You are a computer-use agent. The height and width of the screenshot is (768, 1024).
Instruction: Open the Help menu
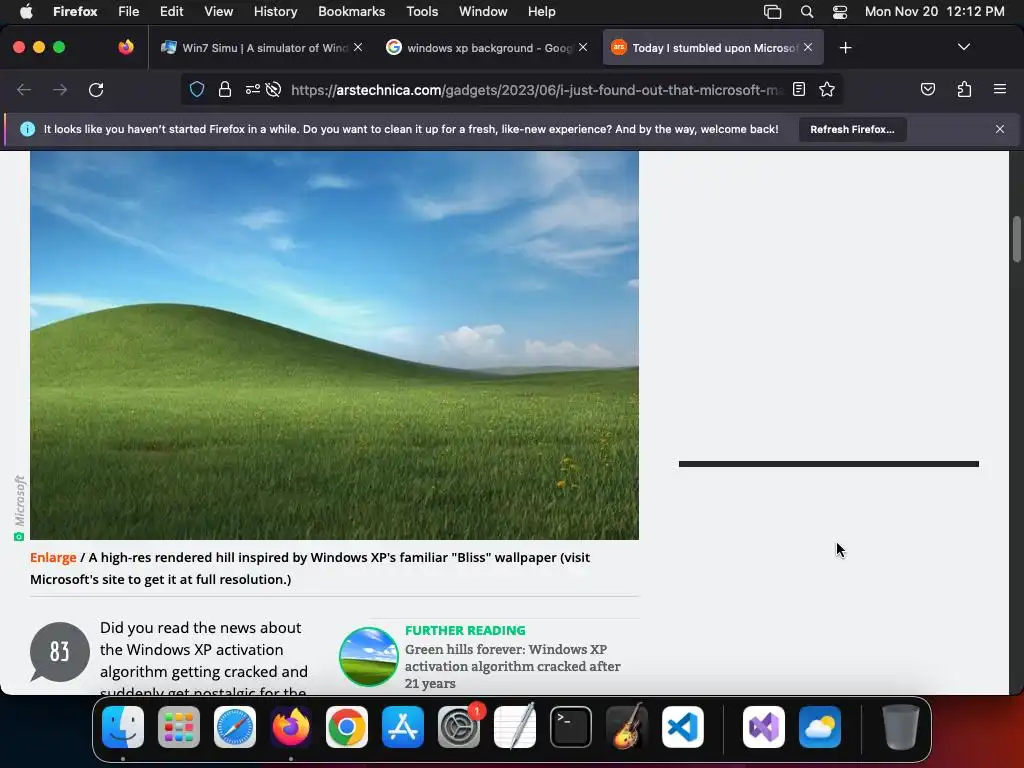tap(541, 11)
